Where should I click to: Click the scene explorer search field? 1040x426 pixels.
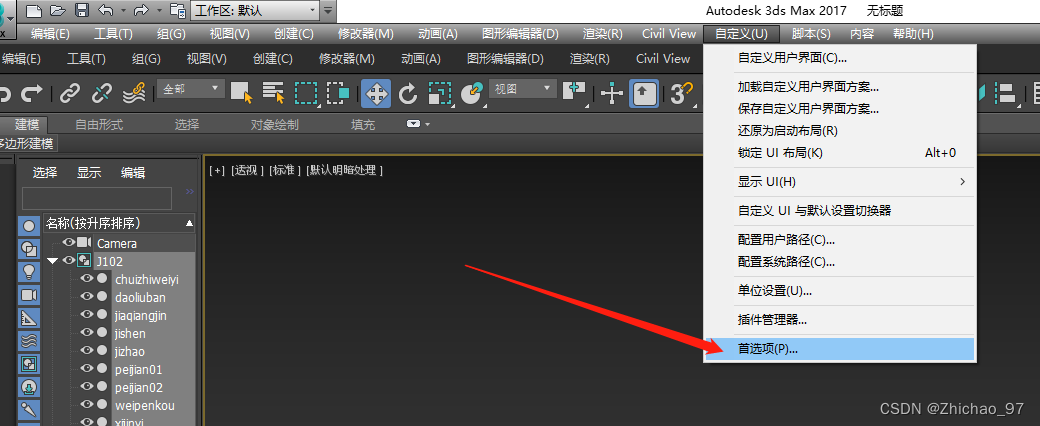[x=97, y=198]
